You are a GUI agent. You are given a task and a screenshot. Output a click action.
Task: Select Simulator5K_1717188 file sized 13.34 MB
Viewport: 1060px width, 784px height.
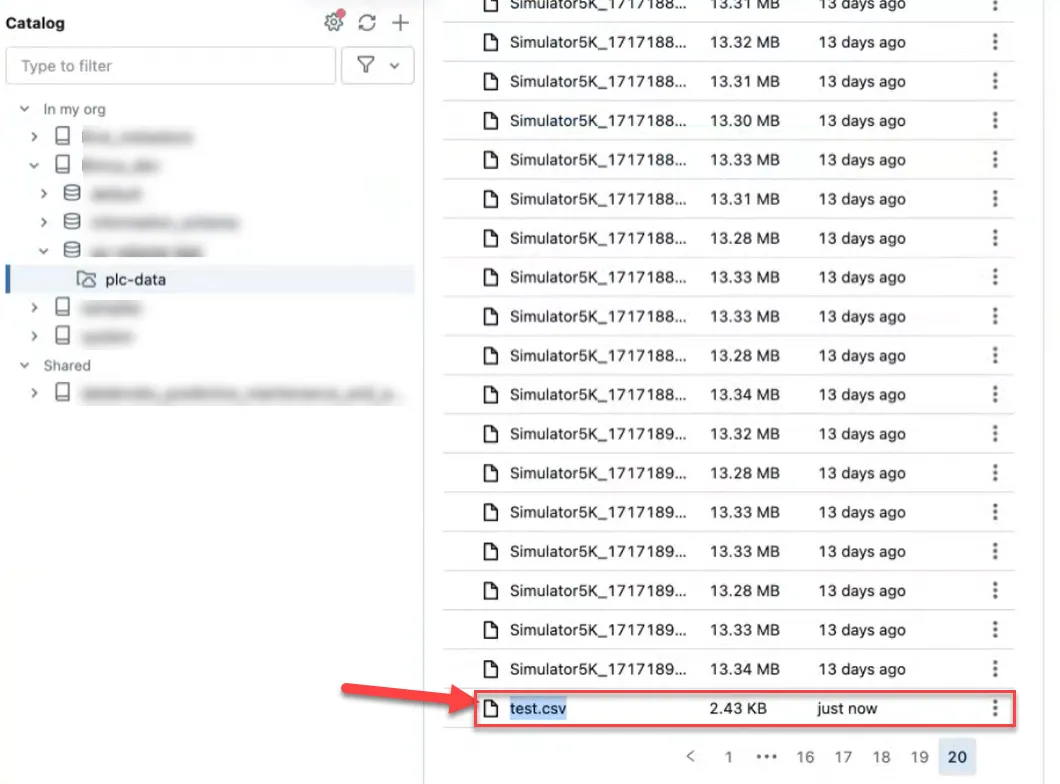(598, 395)
